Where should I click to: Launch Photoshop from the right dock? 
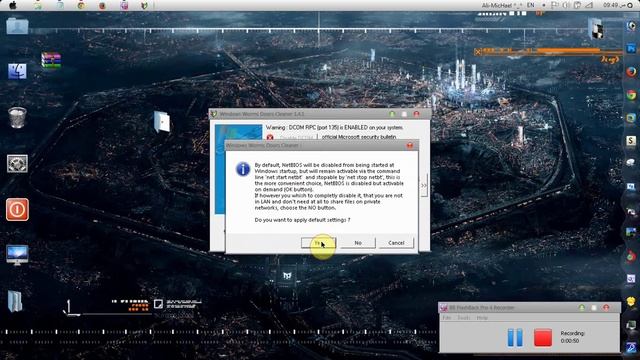[631, 48]
